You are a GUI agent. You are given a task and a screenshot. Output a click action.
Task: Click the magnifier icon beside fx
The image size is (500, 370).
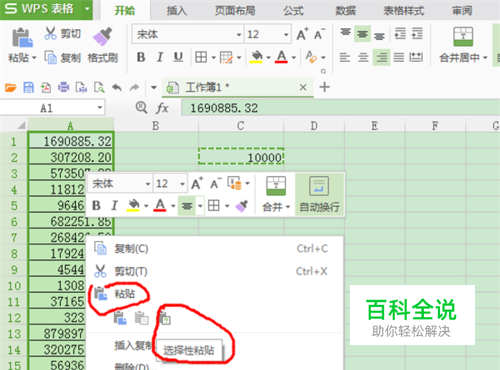pyautogui.click(x=141, y=108)
